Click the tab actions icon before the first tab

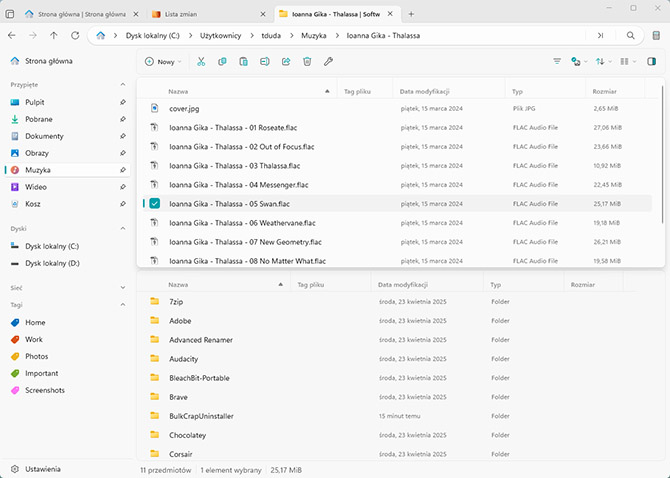click(x=9, y=14)
